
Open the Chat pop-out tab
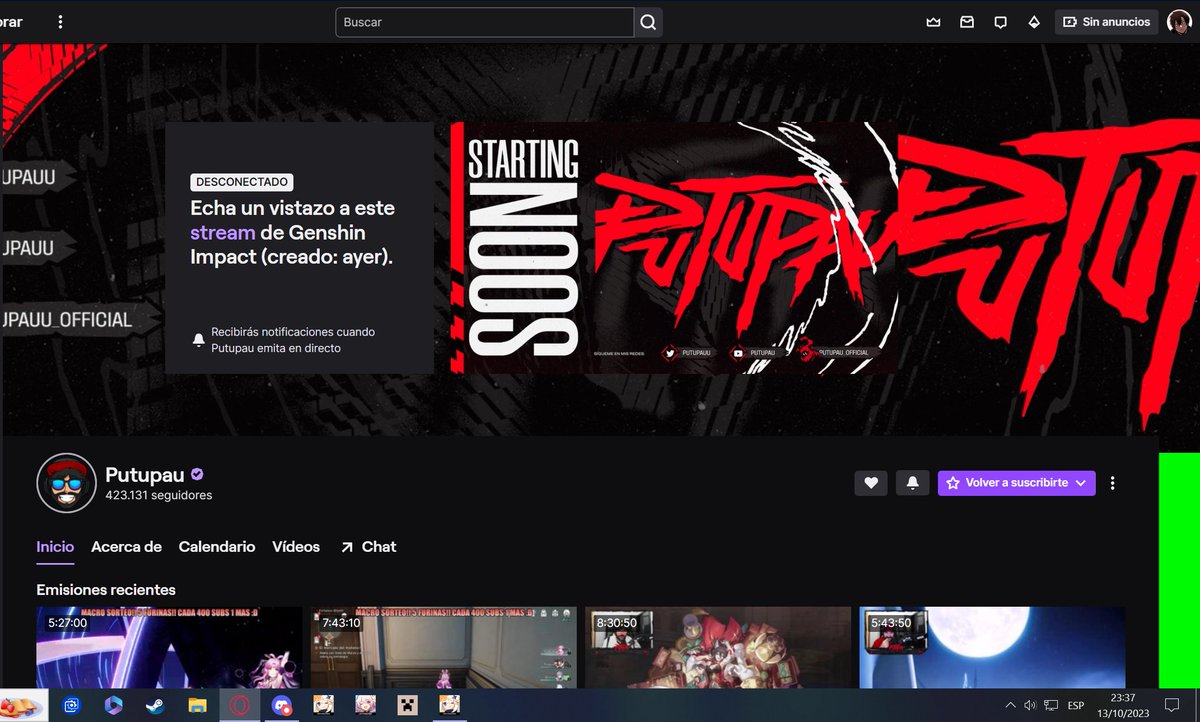pyautogui.click(x=368, y=547)
